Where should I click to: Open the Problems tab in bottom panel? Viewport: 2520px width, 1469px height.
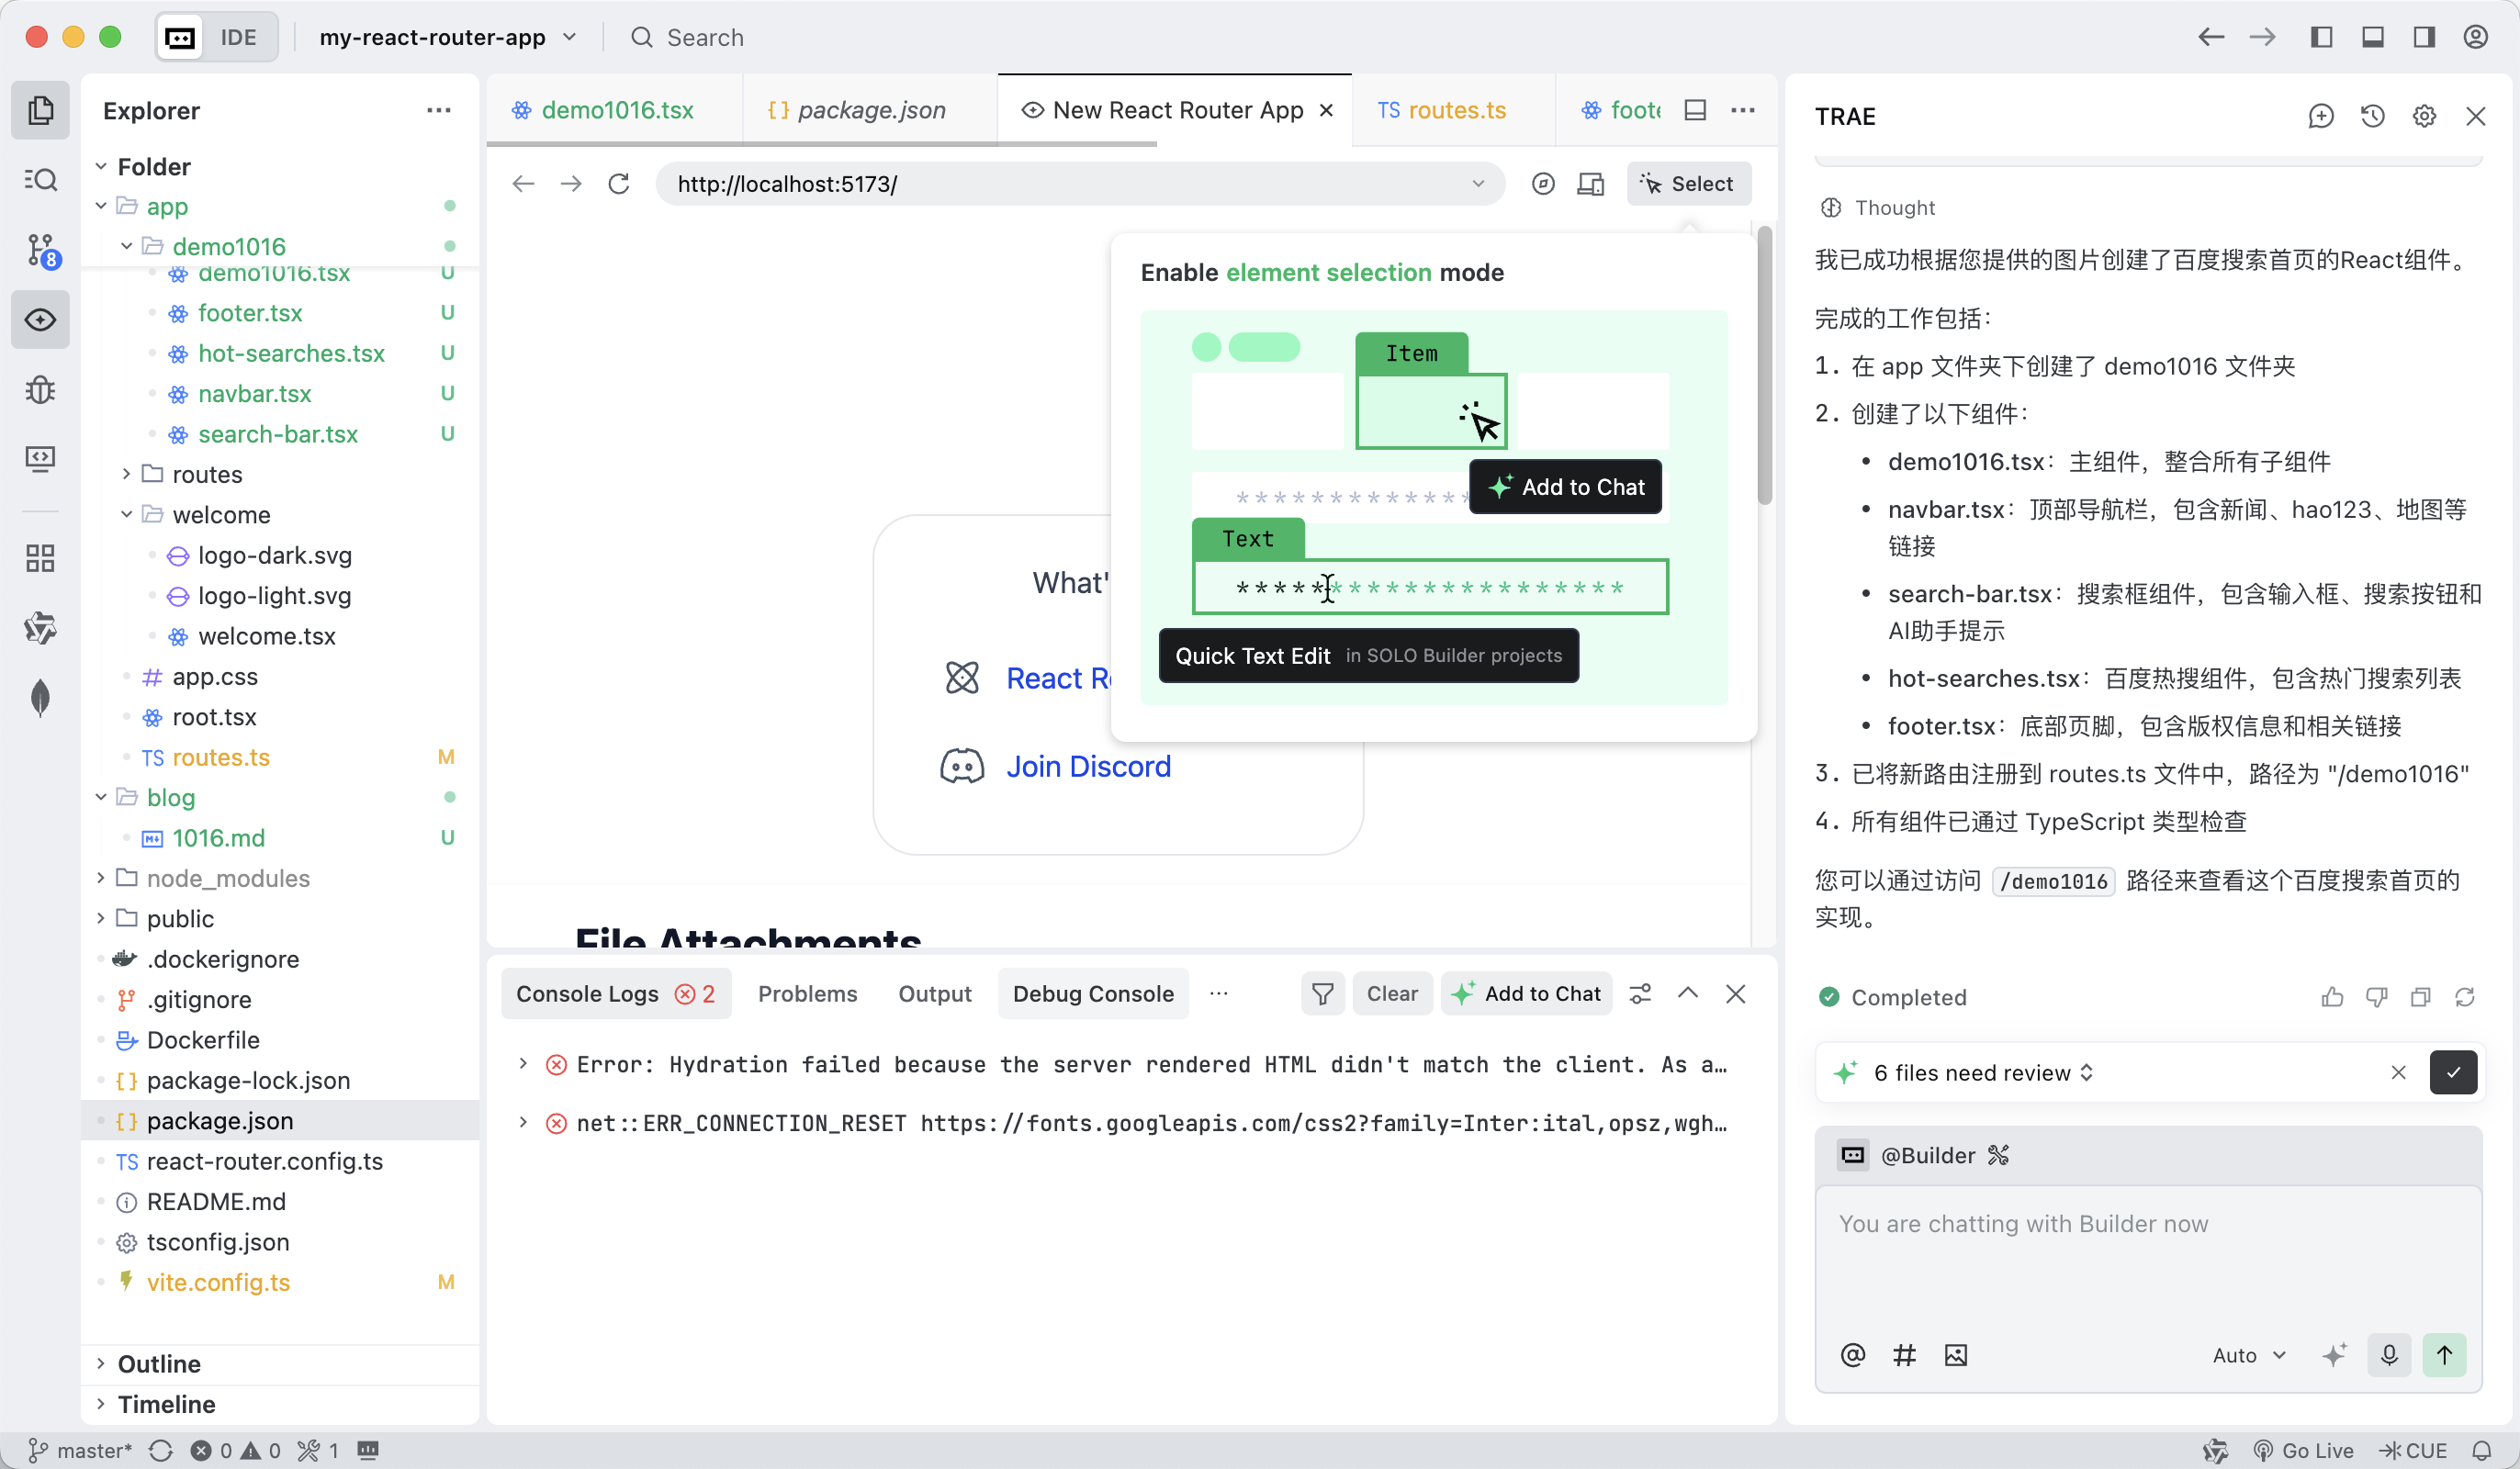[x=807, y=993]
